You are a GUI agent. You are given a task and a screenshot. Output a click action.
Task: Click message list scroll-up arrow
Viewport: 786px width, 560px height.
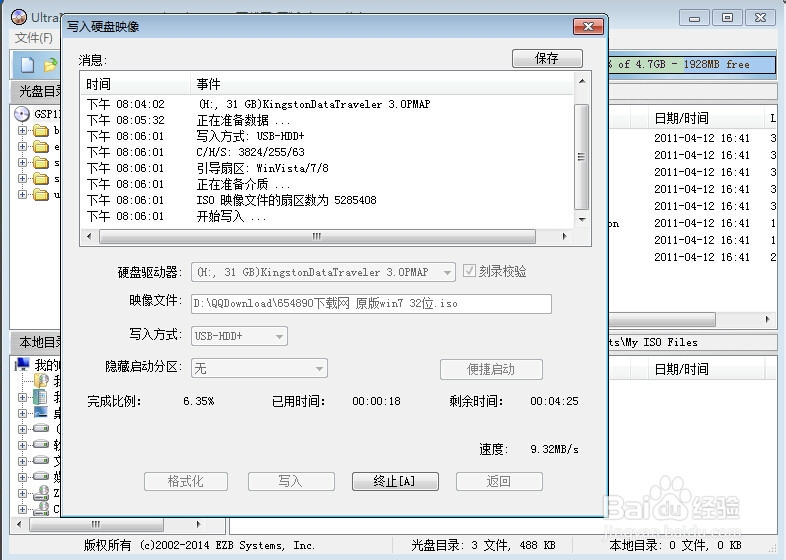tap(582, 81)
